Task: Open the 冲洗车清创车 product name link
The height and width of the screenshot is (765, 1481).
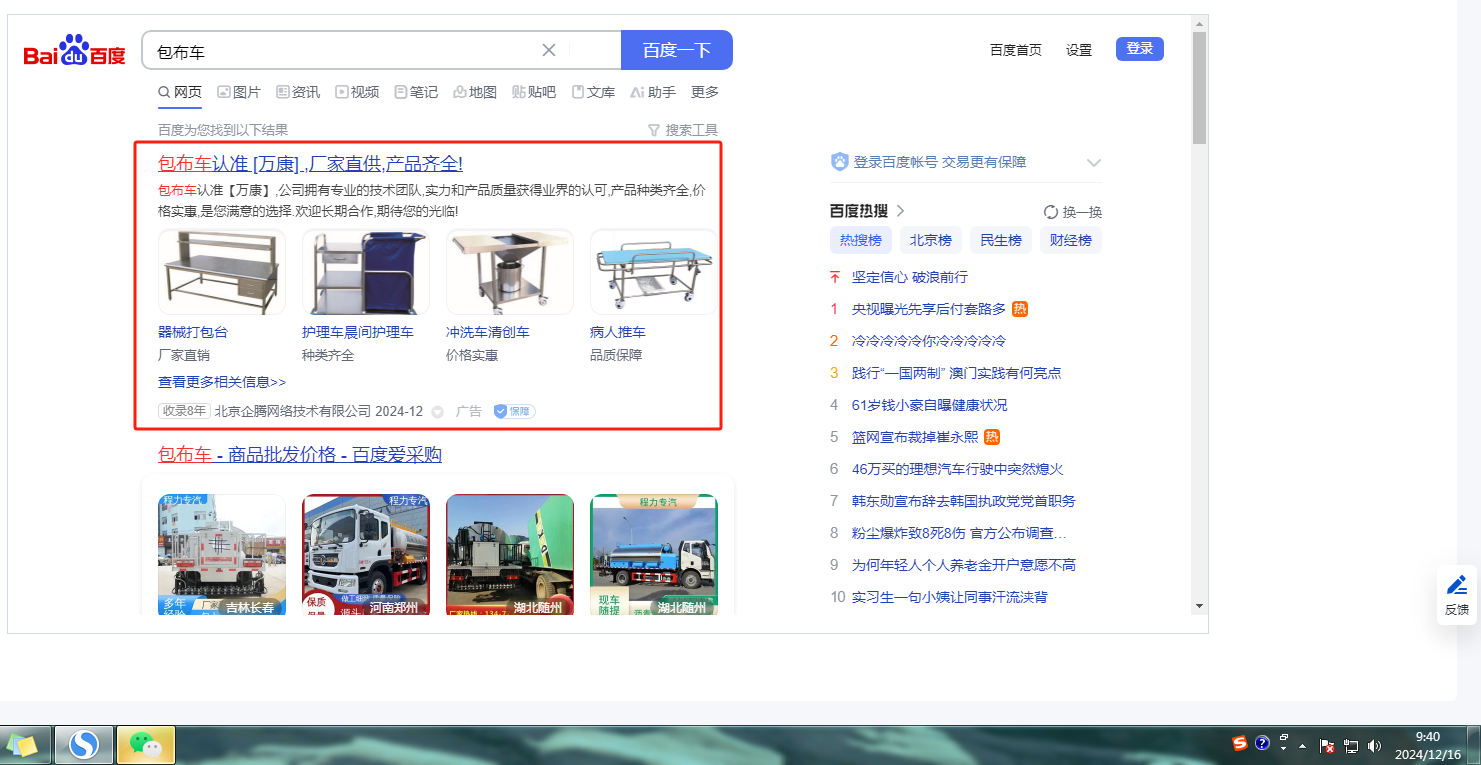Action: click(x=488, y=332)
